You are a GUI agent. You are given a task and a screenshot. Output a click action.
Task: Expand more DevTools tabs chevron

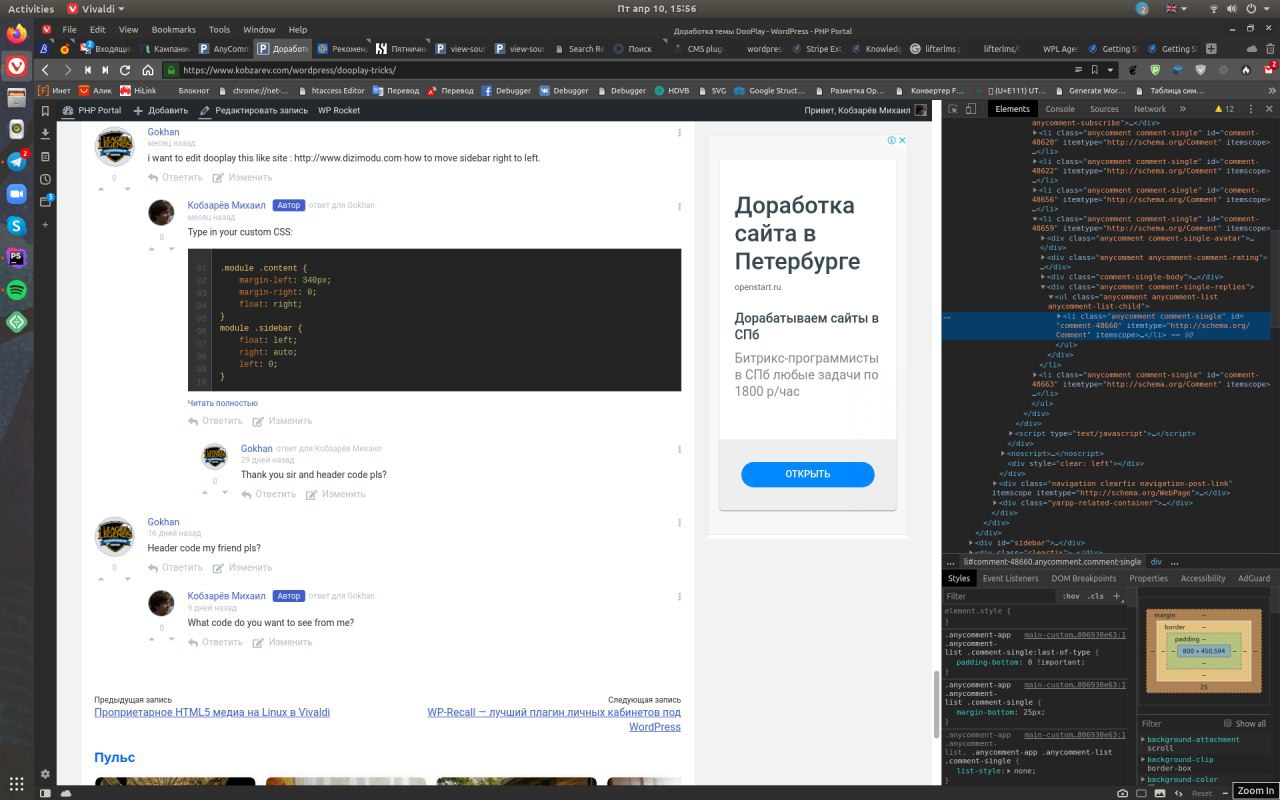tap(1183, 109)
